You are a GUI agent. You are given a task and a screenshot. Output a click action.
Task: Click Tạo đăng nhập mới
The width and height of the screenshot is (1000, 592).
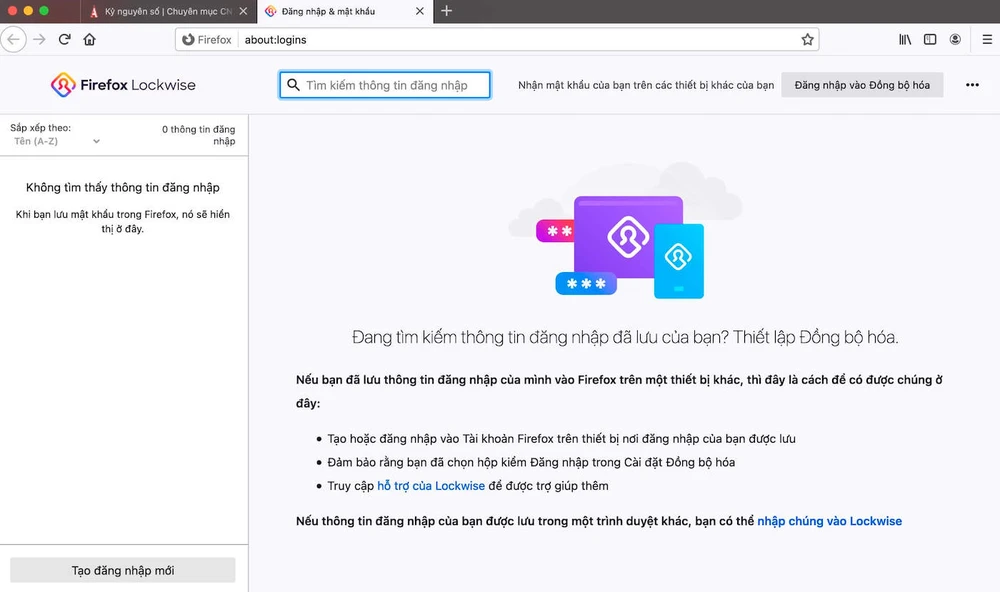pyautogui.click(x=122, y=570)
